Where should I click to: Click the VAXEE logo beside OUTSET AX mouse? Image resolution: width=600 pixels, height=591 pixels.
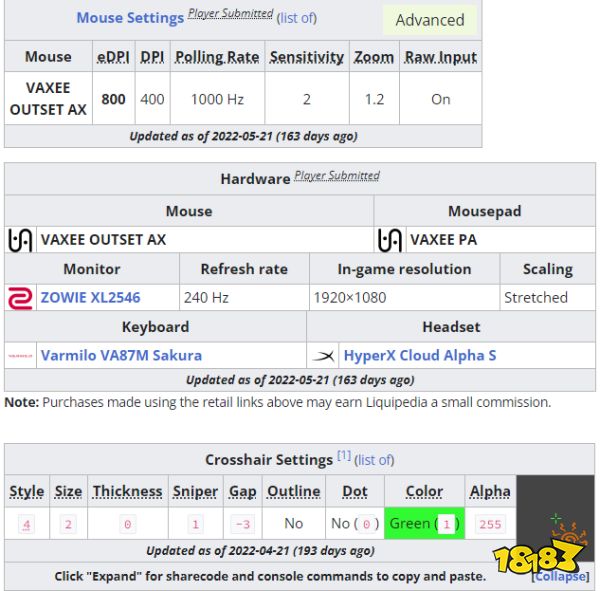tap(20, 240)
